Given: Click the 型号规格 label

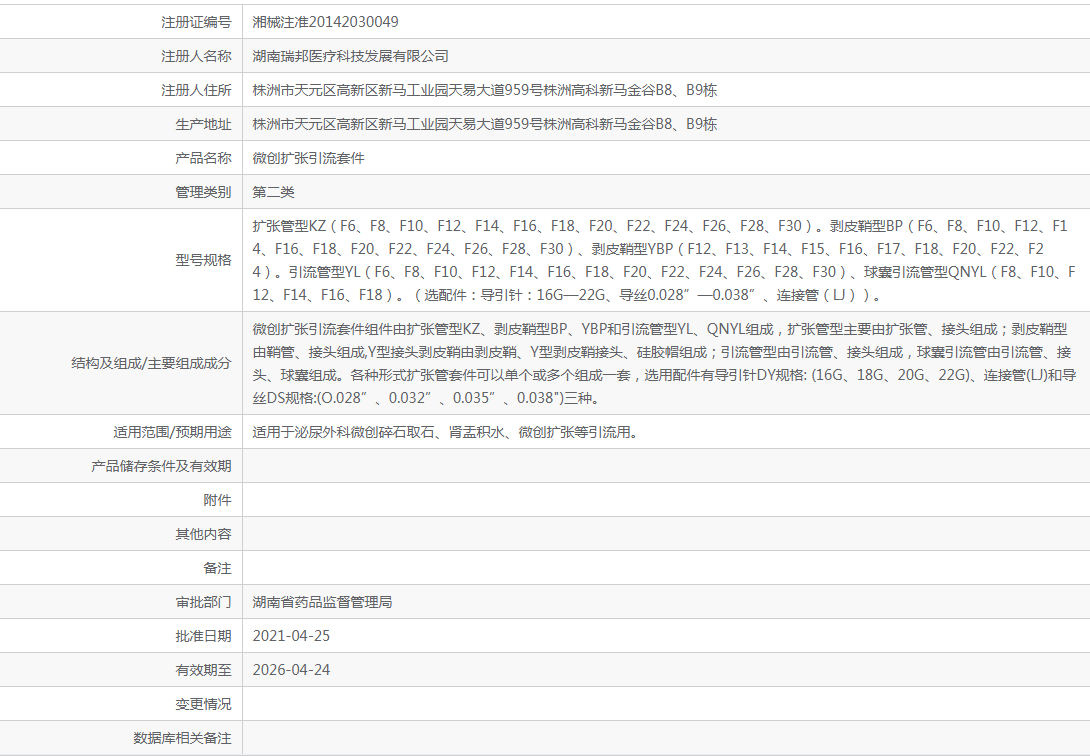Looking at the screenshot, I should coord(203,261).
